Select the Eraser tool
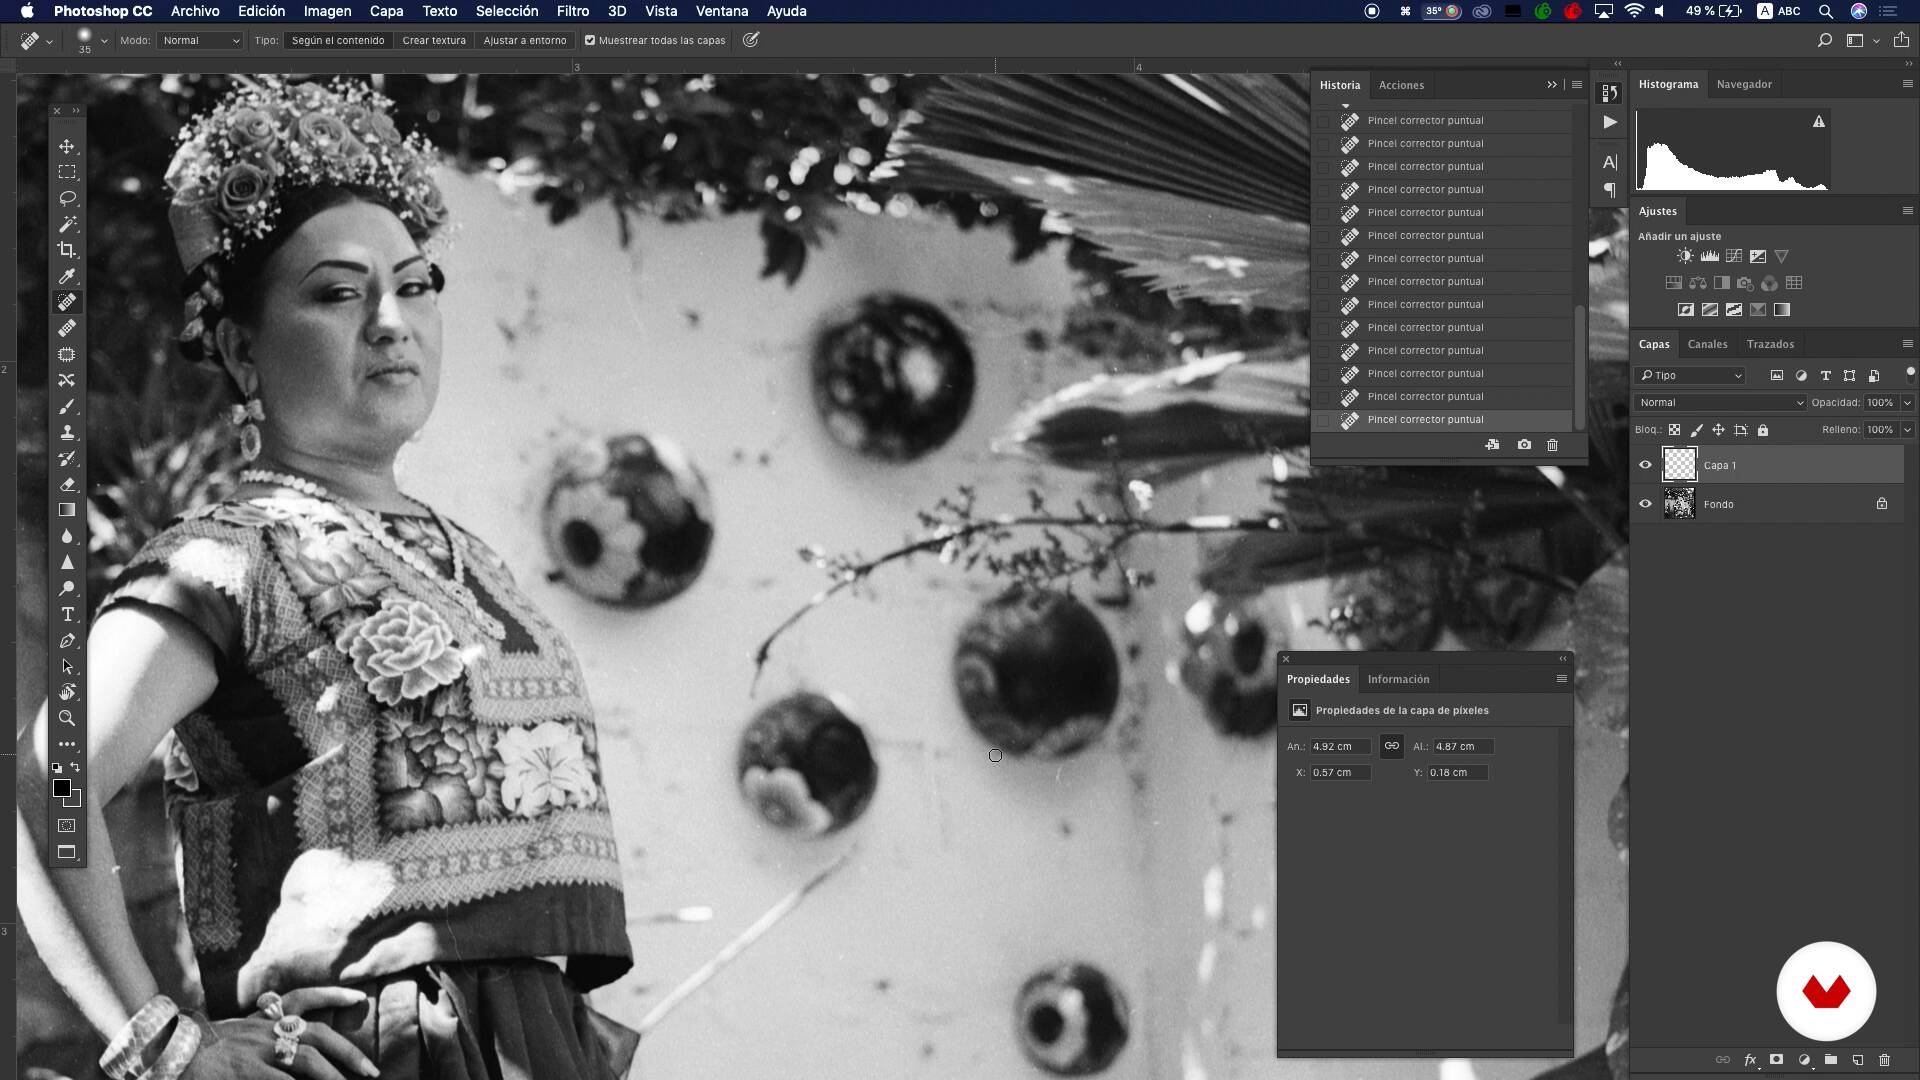Viewport: 1920px width, 1080px height. 67,484
